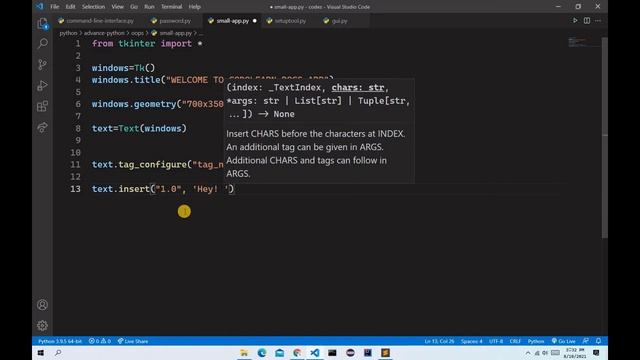640x360 pixels.
Task: Open the Run menu
Action: click(149, 7)
